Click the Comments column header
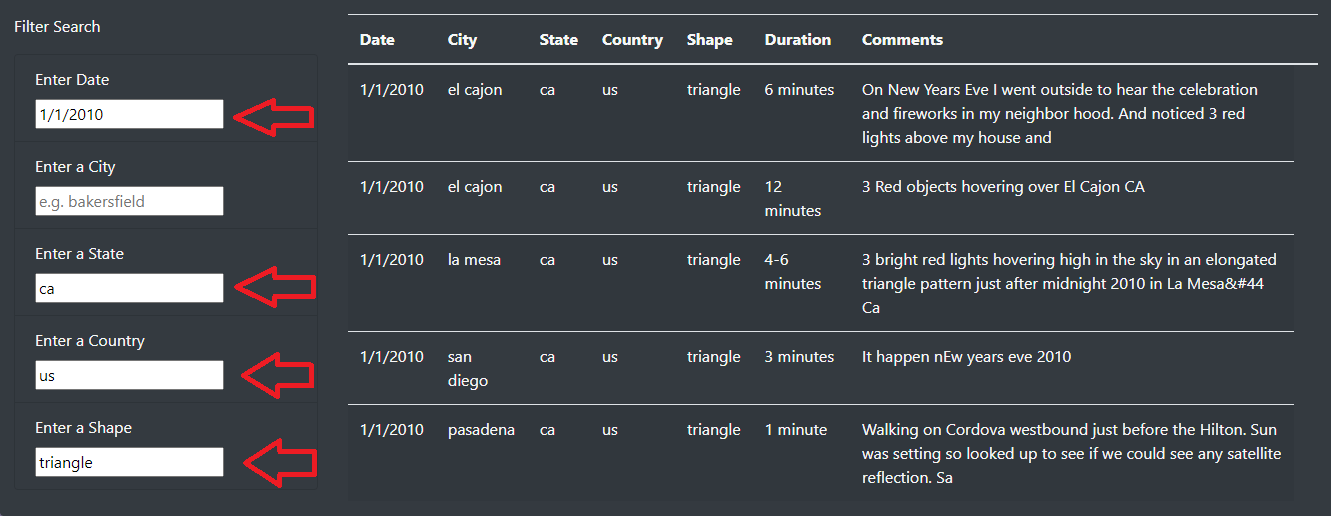The width and height of the screenshot is (1331, 516). (x=902, y=40)
